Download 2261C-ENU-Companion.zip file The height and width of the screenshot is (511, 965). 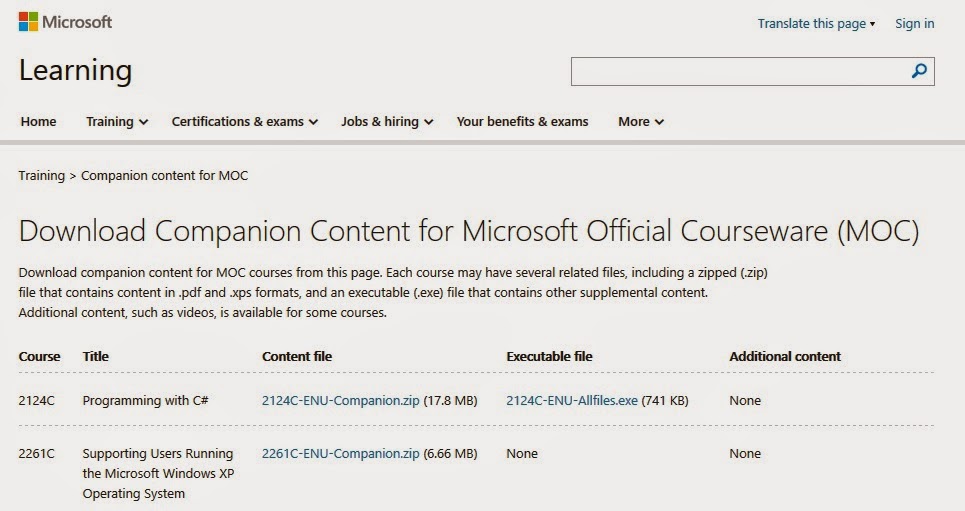(x=340, y=453)
